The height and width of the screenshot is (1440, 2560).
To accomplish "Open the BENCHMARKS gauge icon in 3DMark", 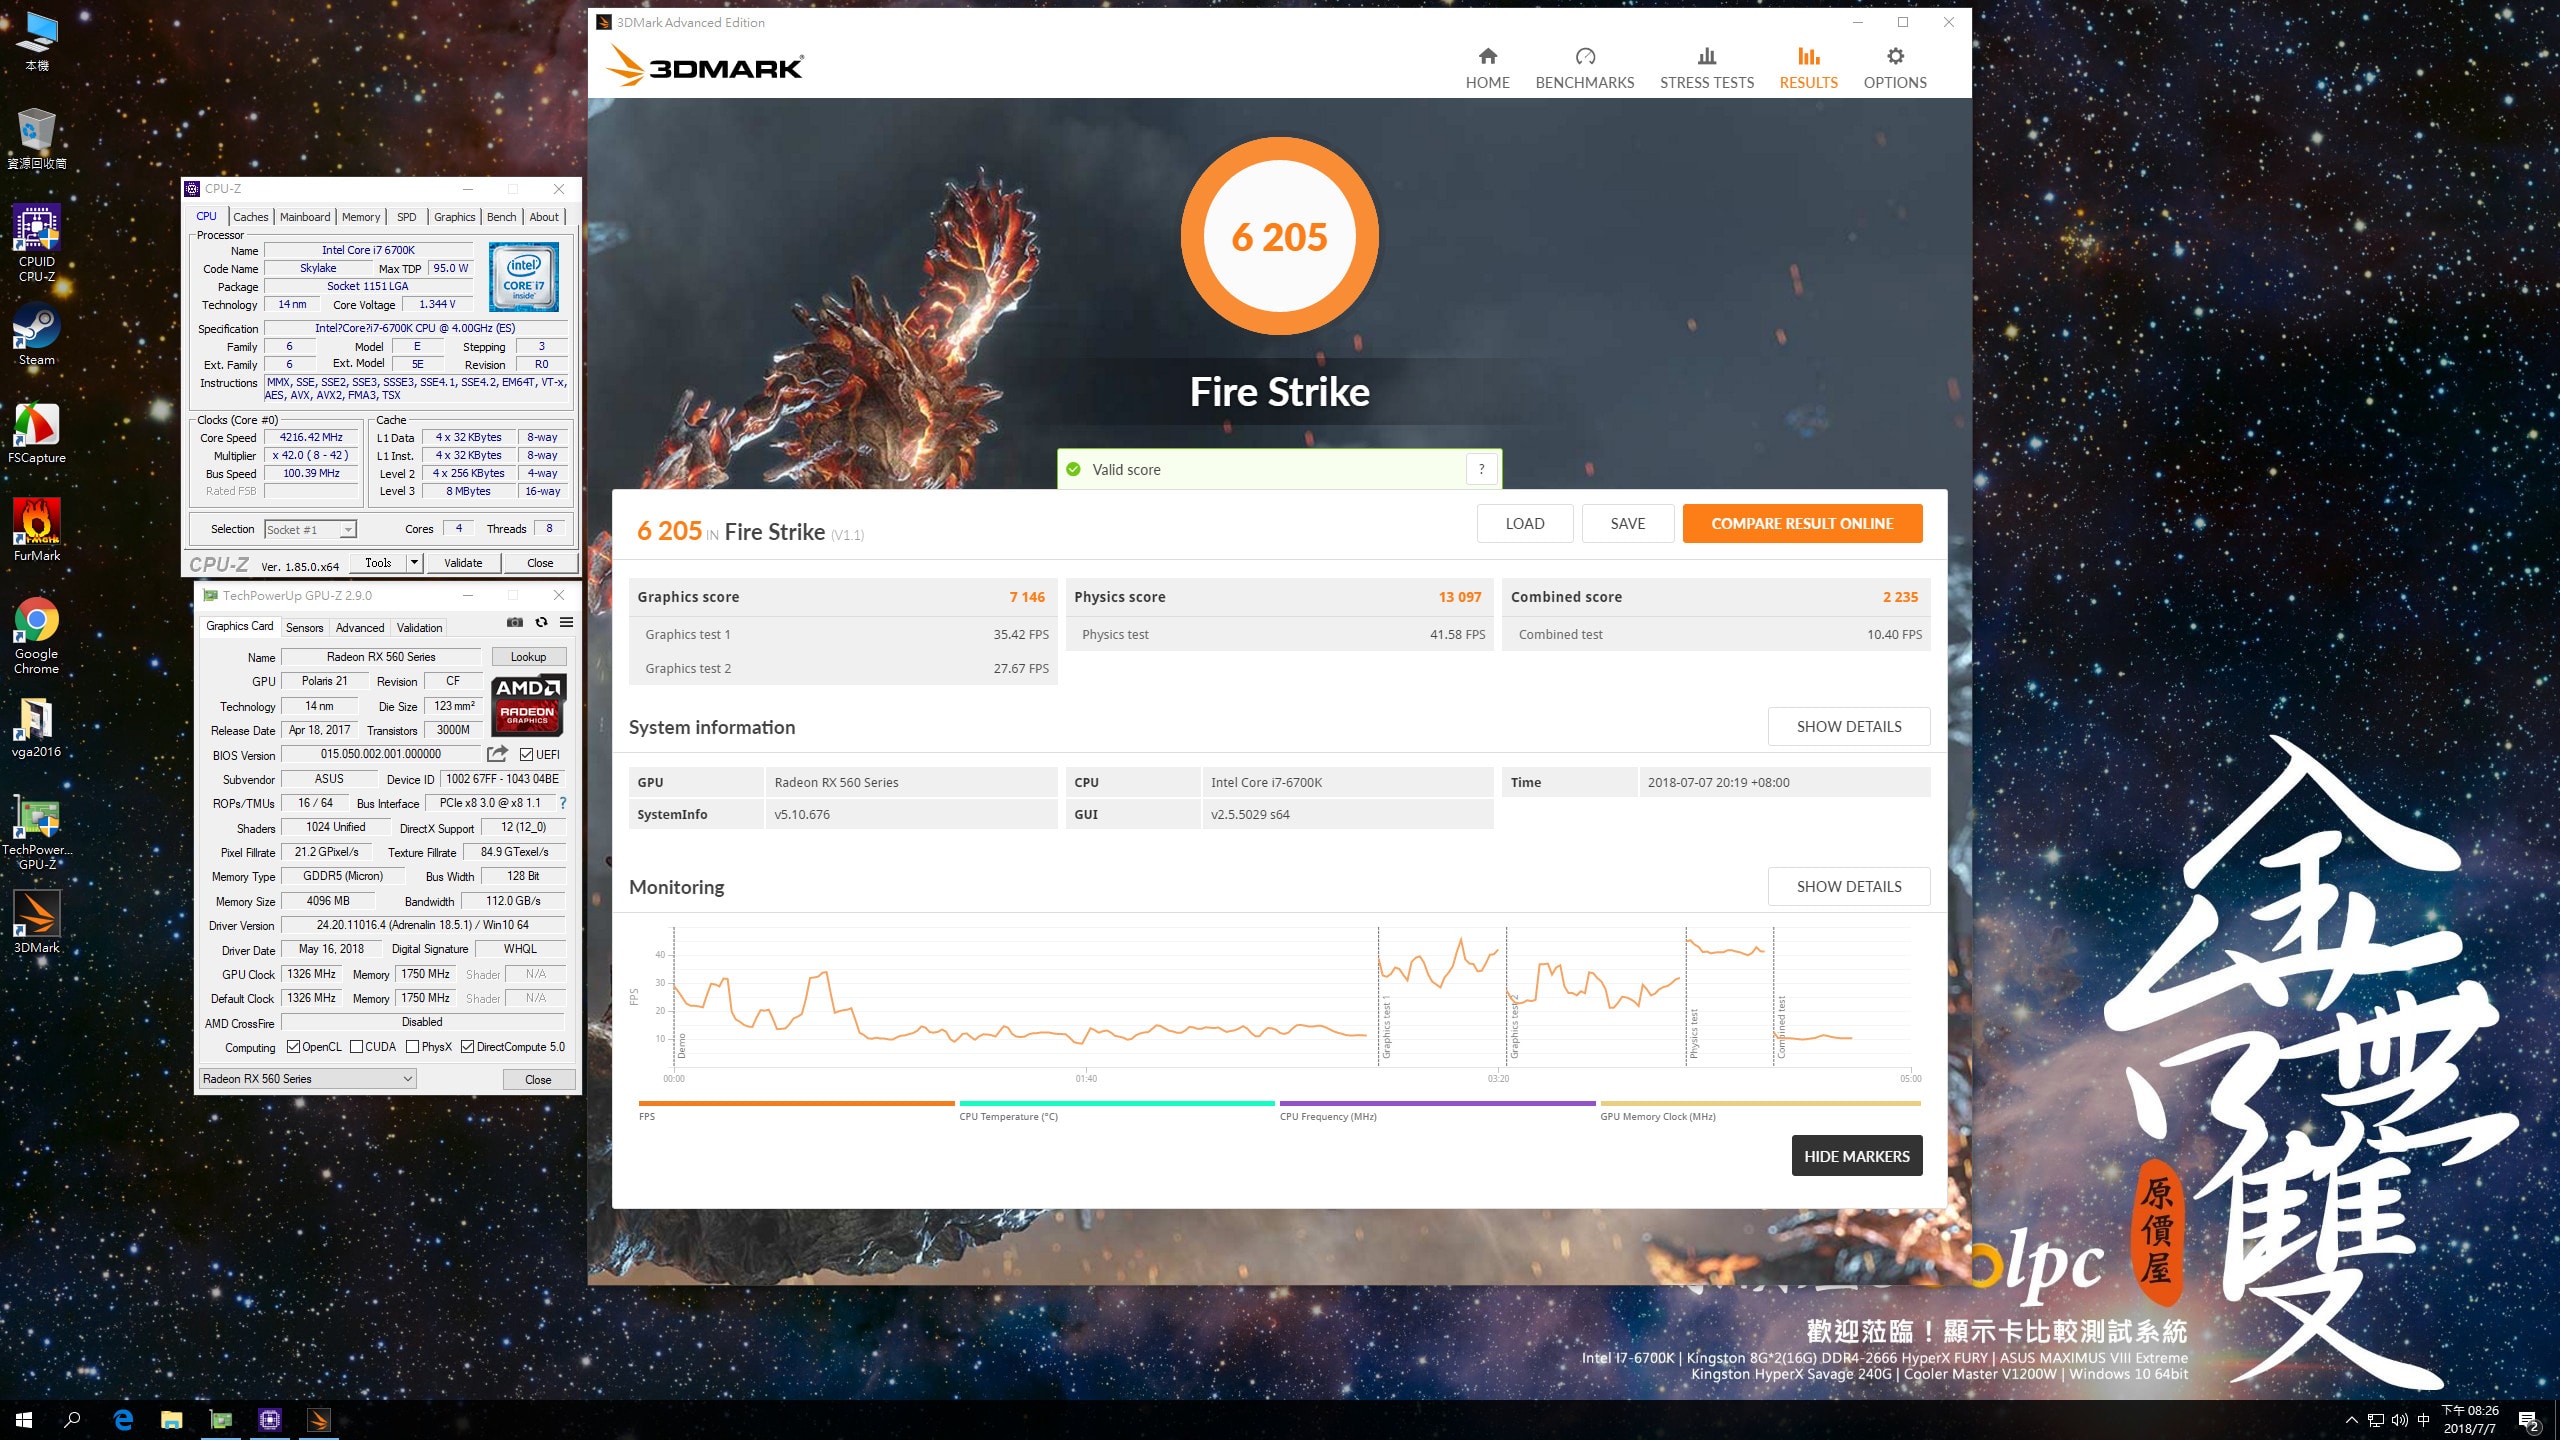I will coord(1585,56).
